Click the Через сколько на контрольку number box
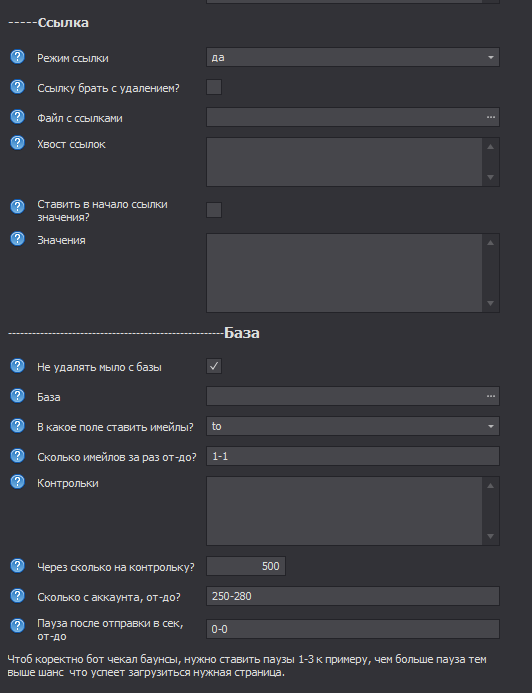The width and height of the screenshot is (532, 693). [x=246, y=566]
